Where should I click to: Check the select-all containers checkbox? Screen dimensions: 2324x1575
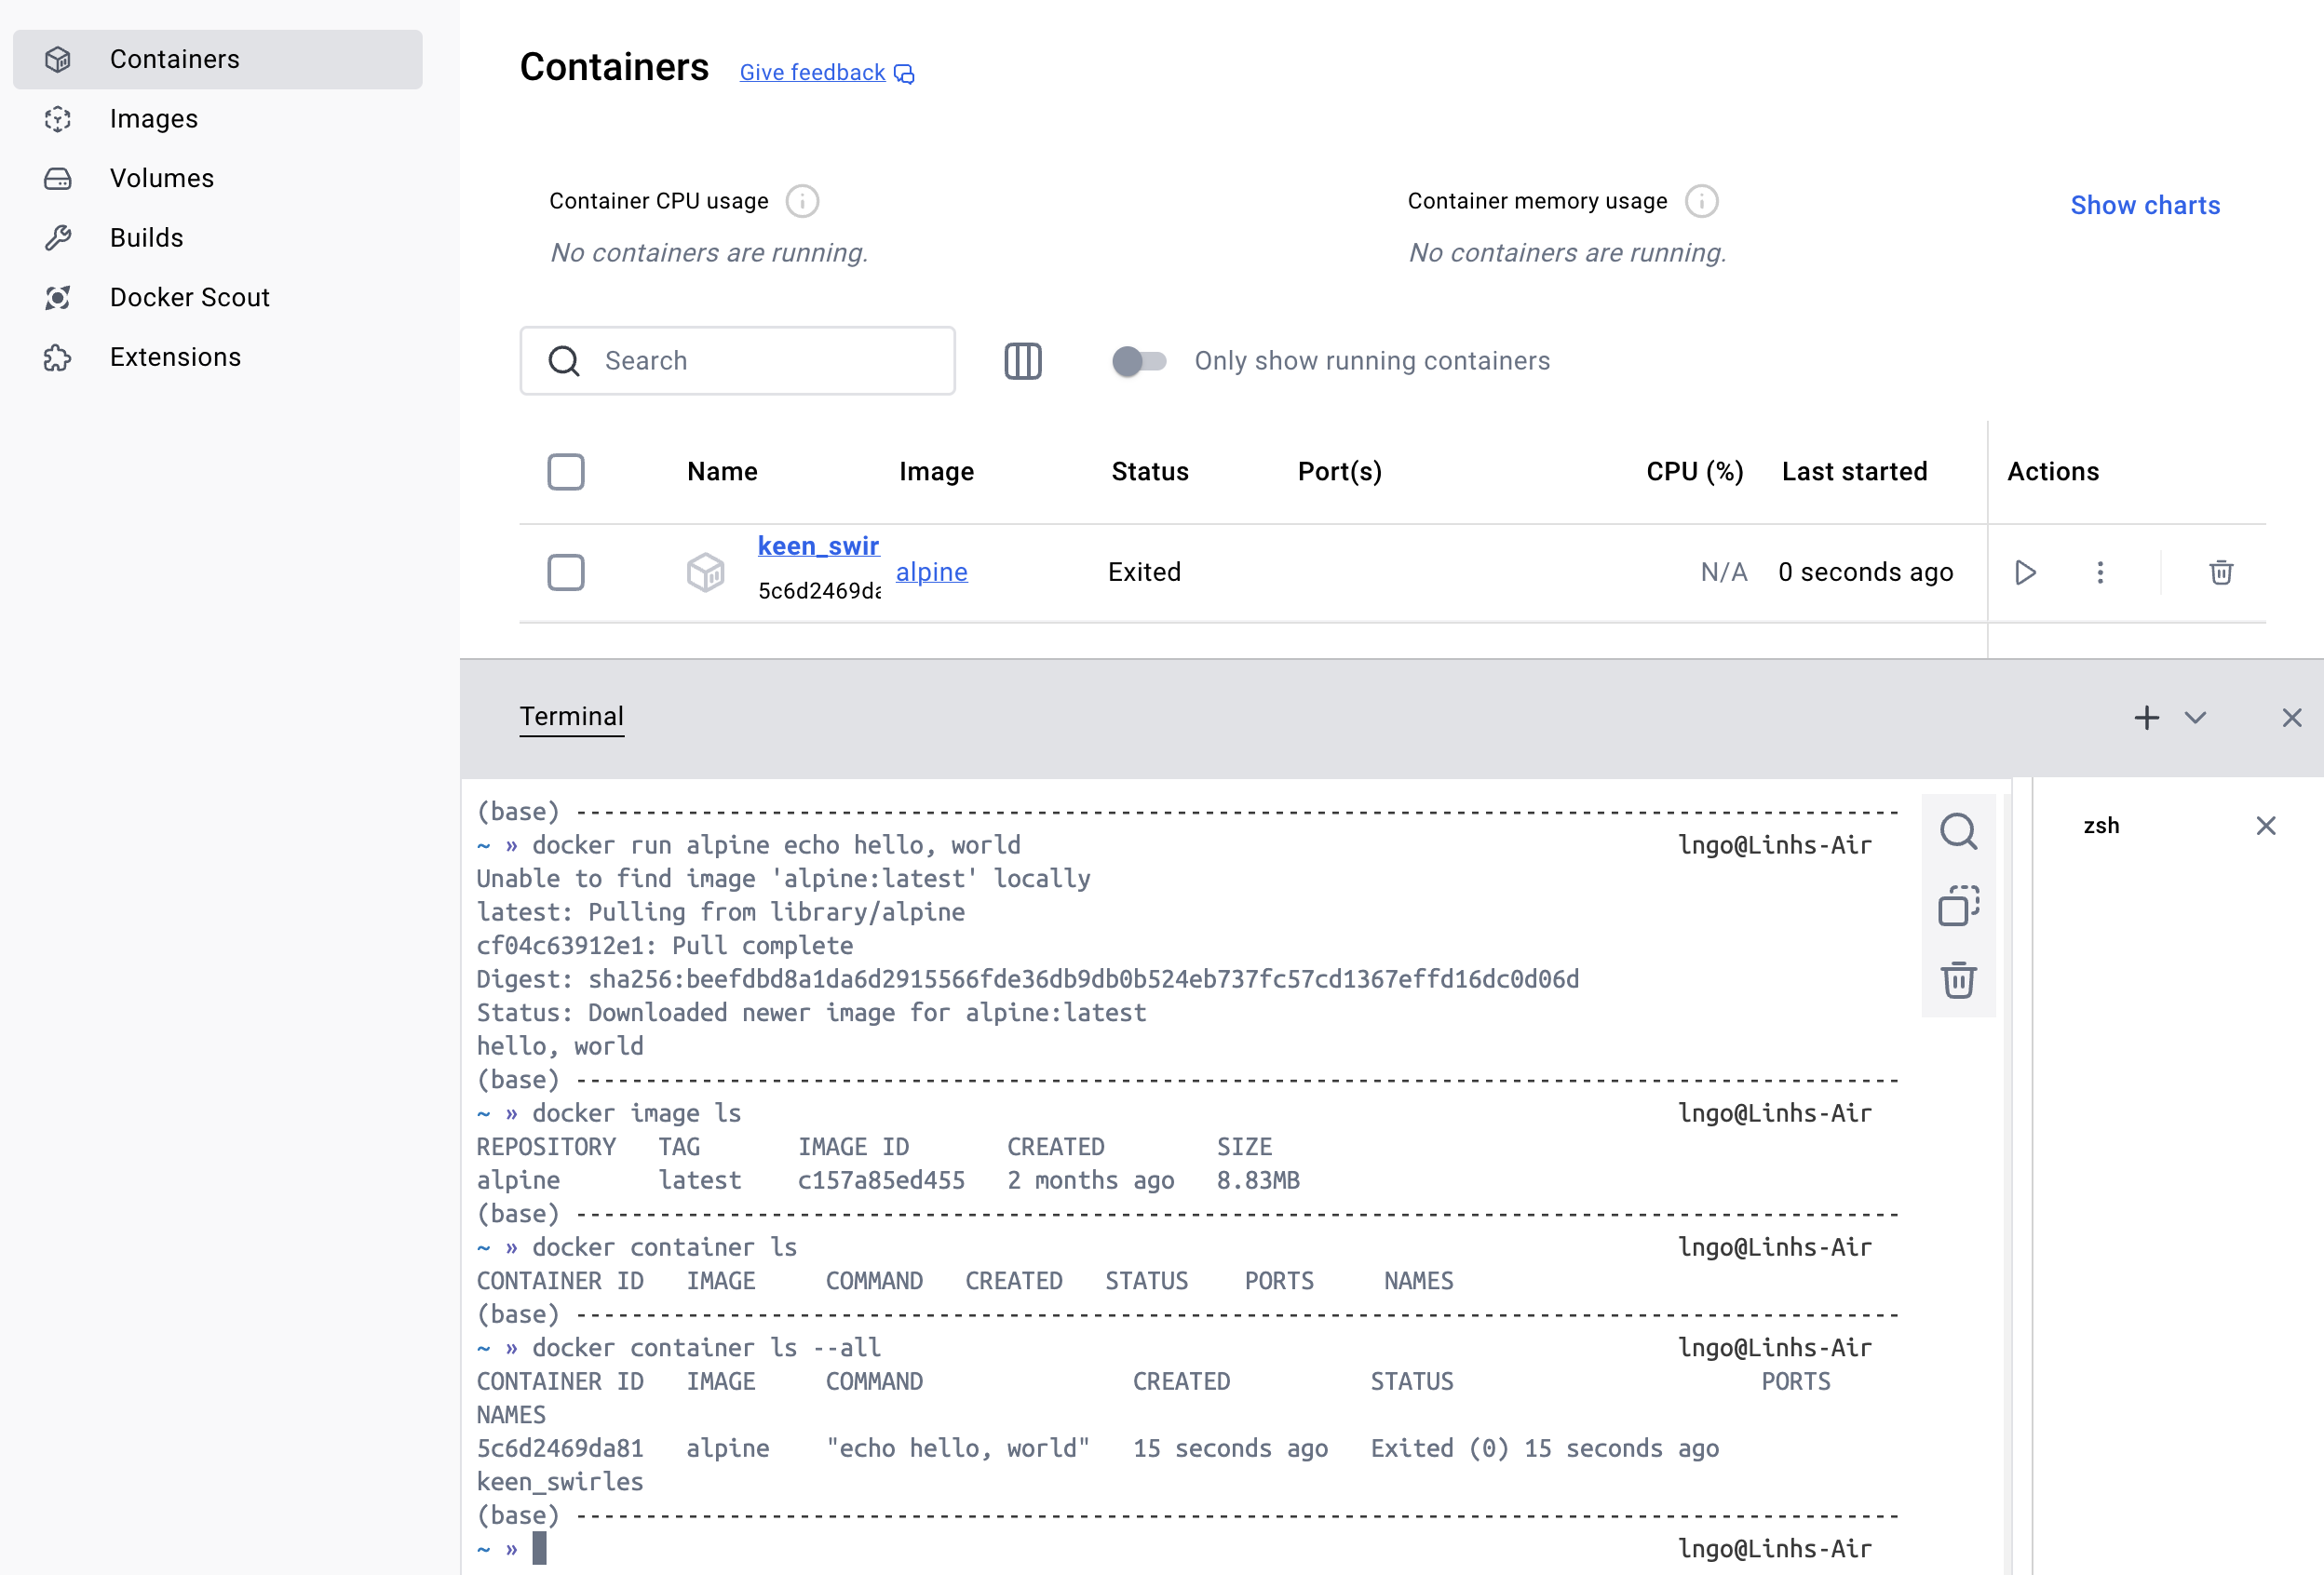pyautogui.click(x=566, y=472)
